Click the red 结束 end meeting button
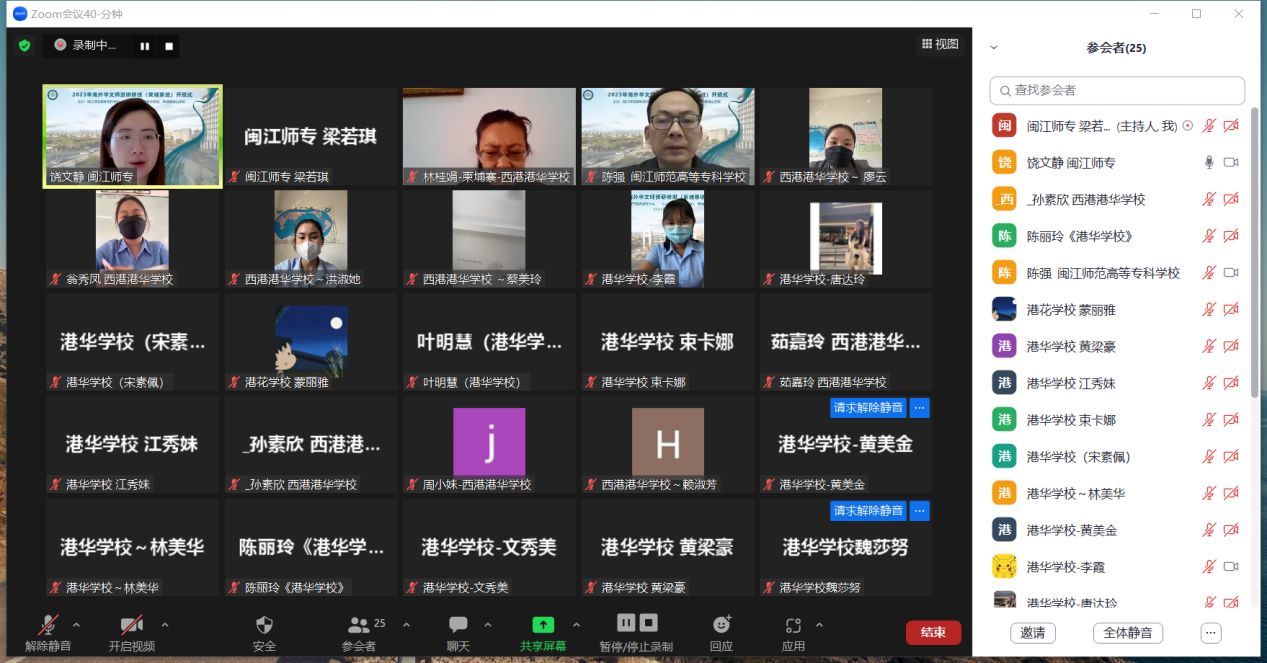The height and width of the screenshot is (663, 1267). point(933,632)
